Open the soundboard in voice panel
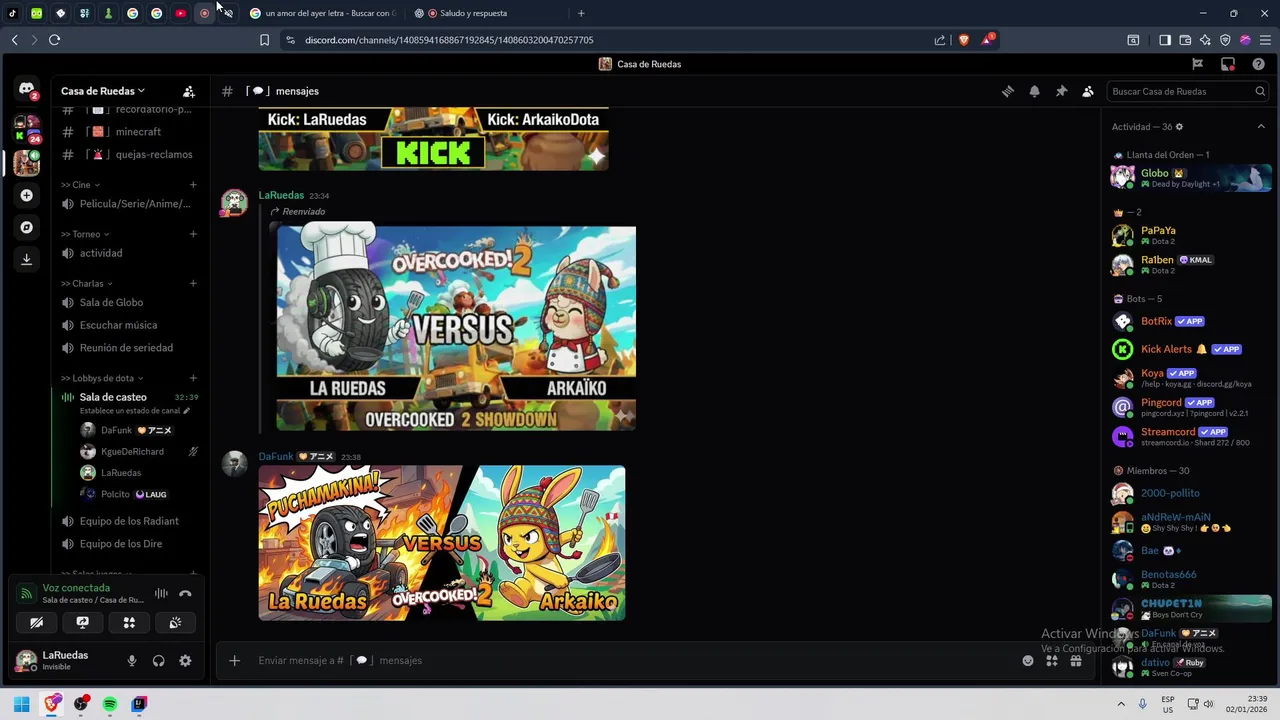Image resolution: width=1280 pixels, height=720 pixels. pos(175,623)
